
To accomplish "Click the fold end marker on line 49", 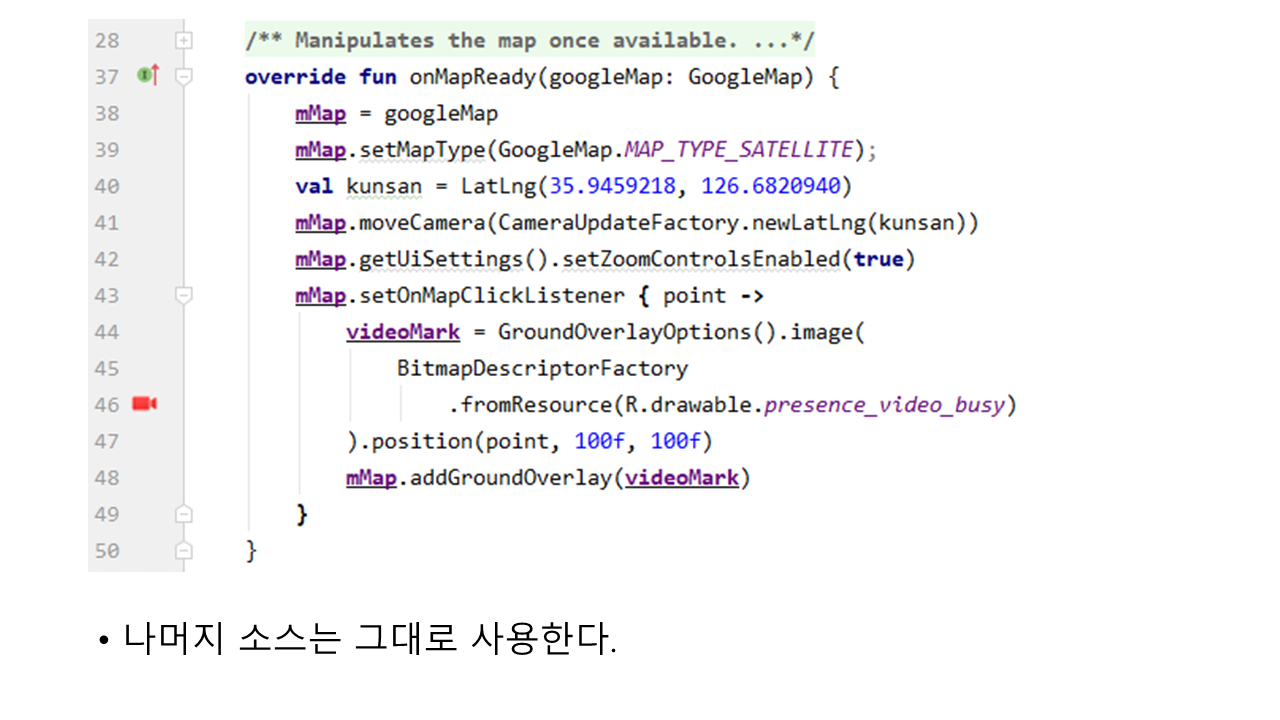I will click(x=183, y=514).
